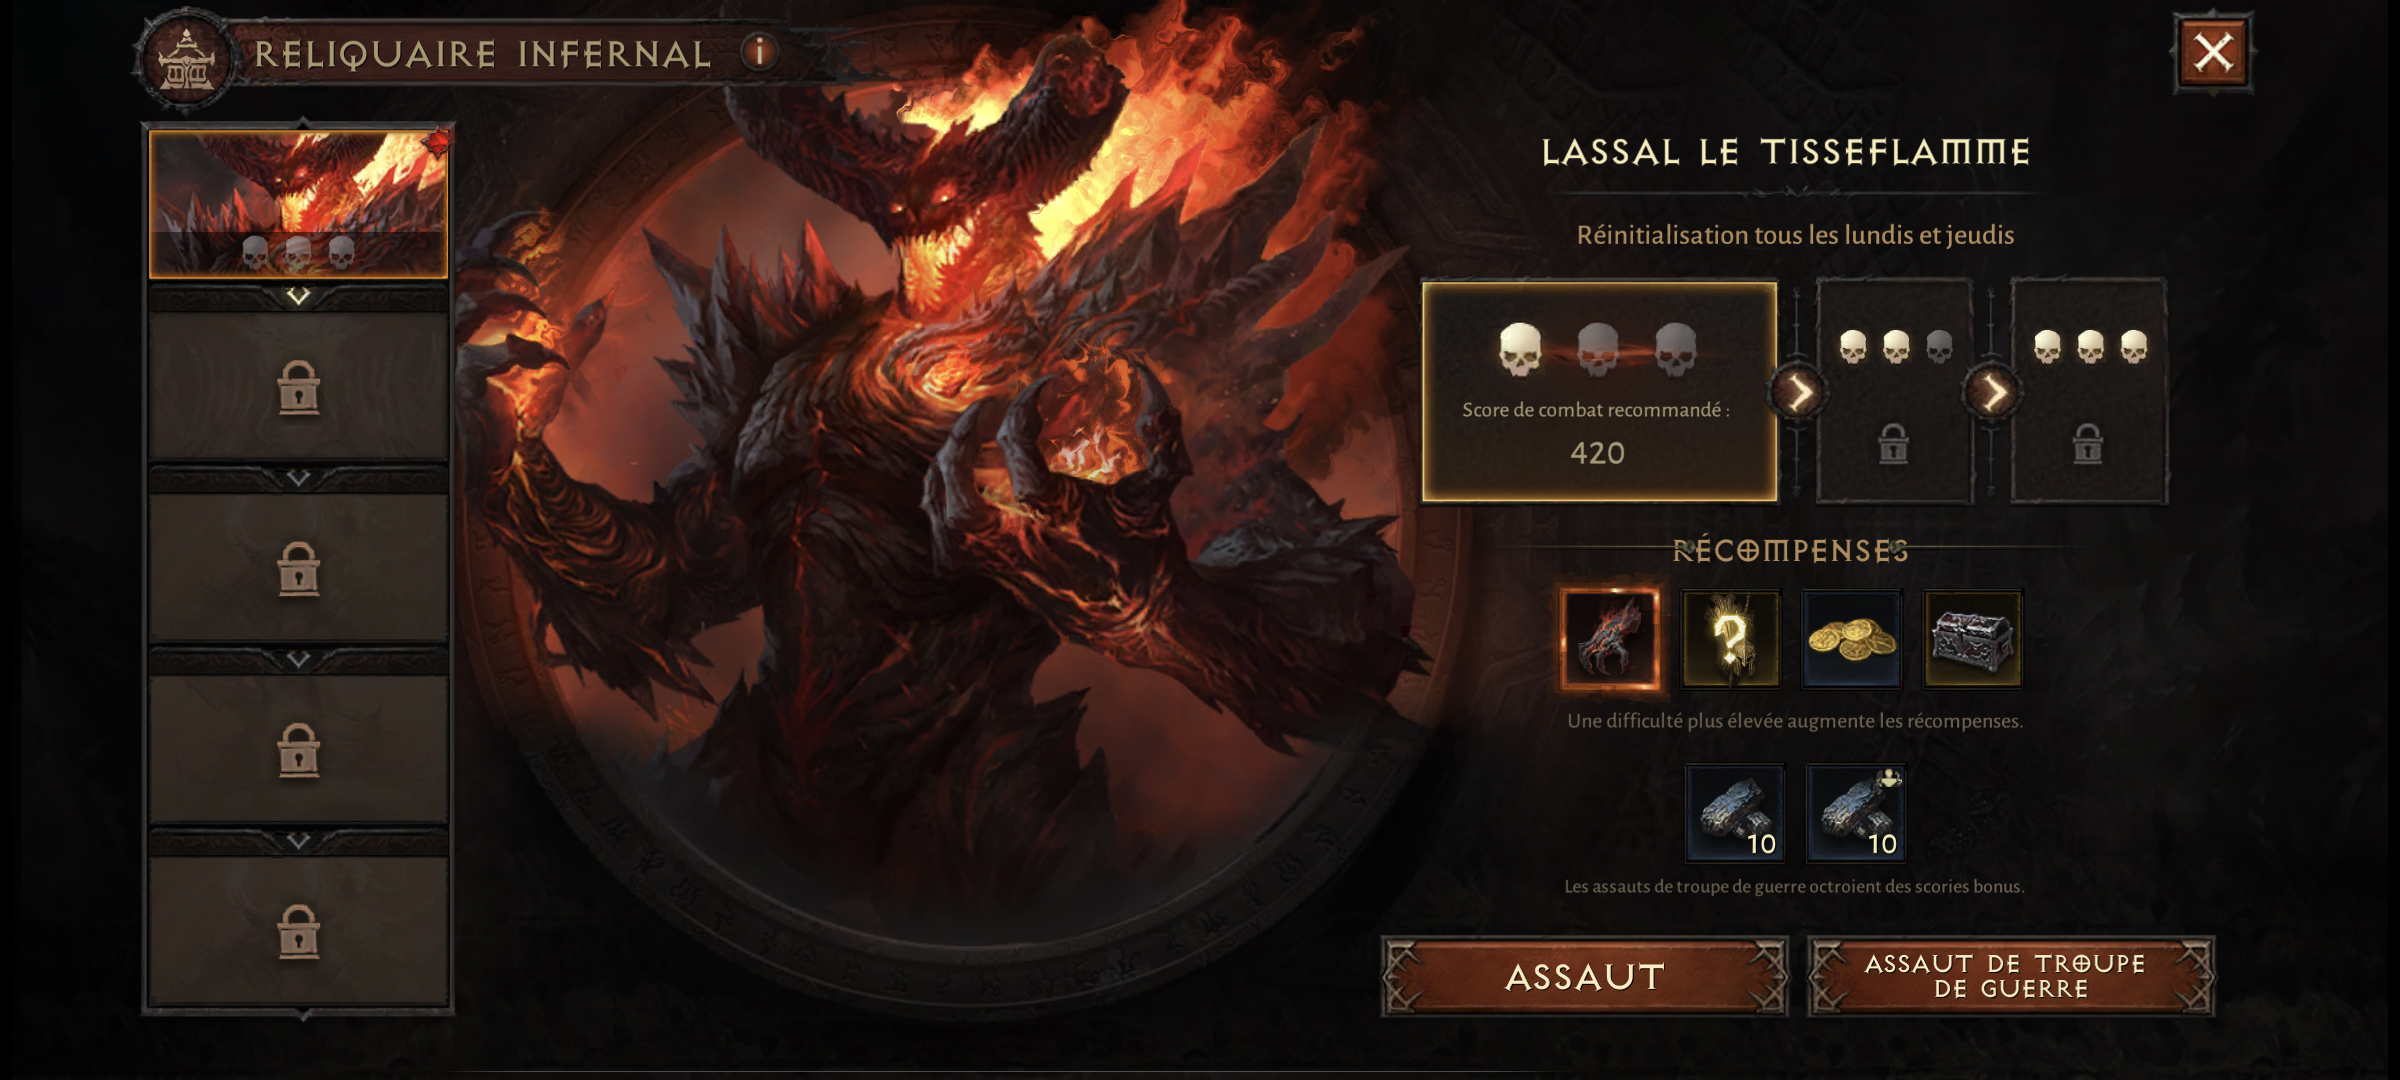
Task: Launch Assaut de troupe de guerre
Action: (2011, 977)
